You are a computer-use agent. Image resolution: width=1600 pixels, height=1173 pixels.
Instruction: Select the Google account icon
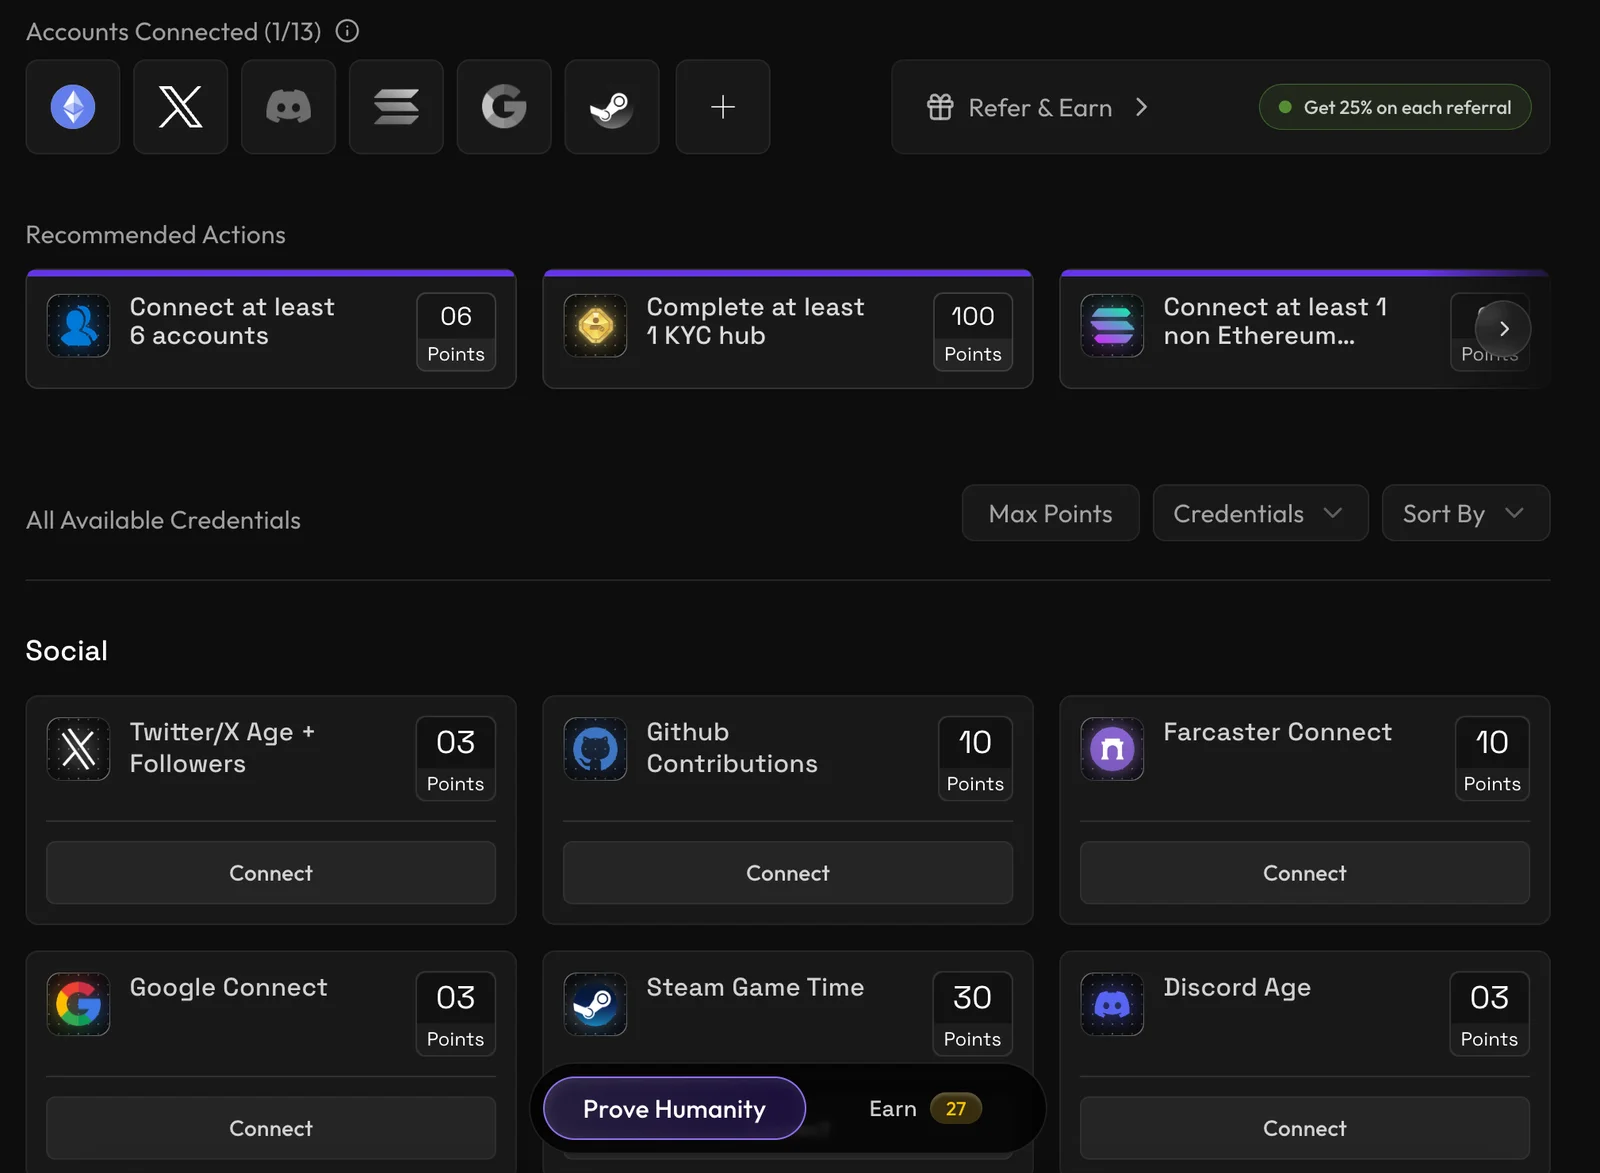click(504, 107)
